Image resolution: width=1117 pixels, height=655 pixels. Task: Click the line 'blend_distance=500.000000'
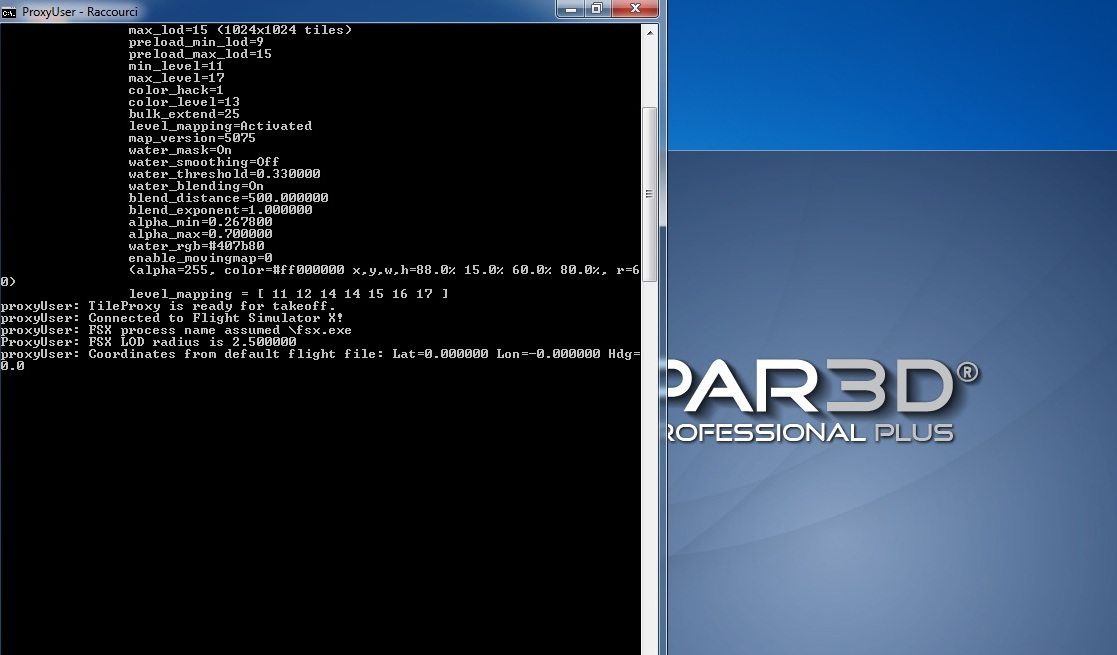point(228,198)
